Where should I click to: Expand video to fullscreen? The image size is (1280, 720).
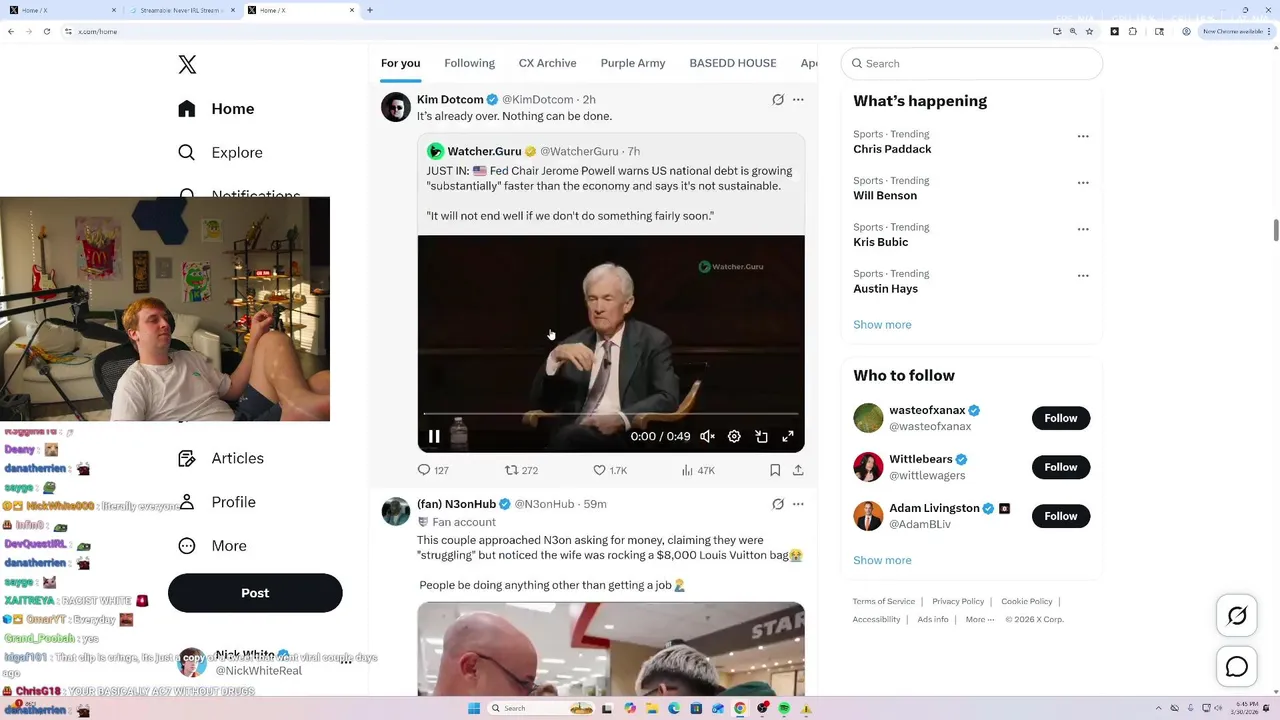(788, 436)
